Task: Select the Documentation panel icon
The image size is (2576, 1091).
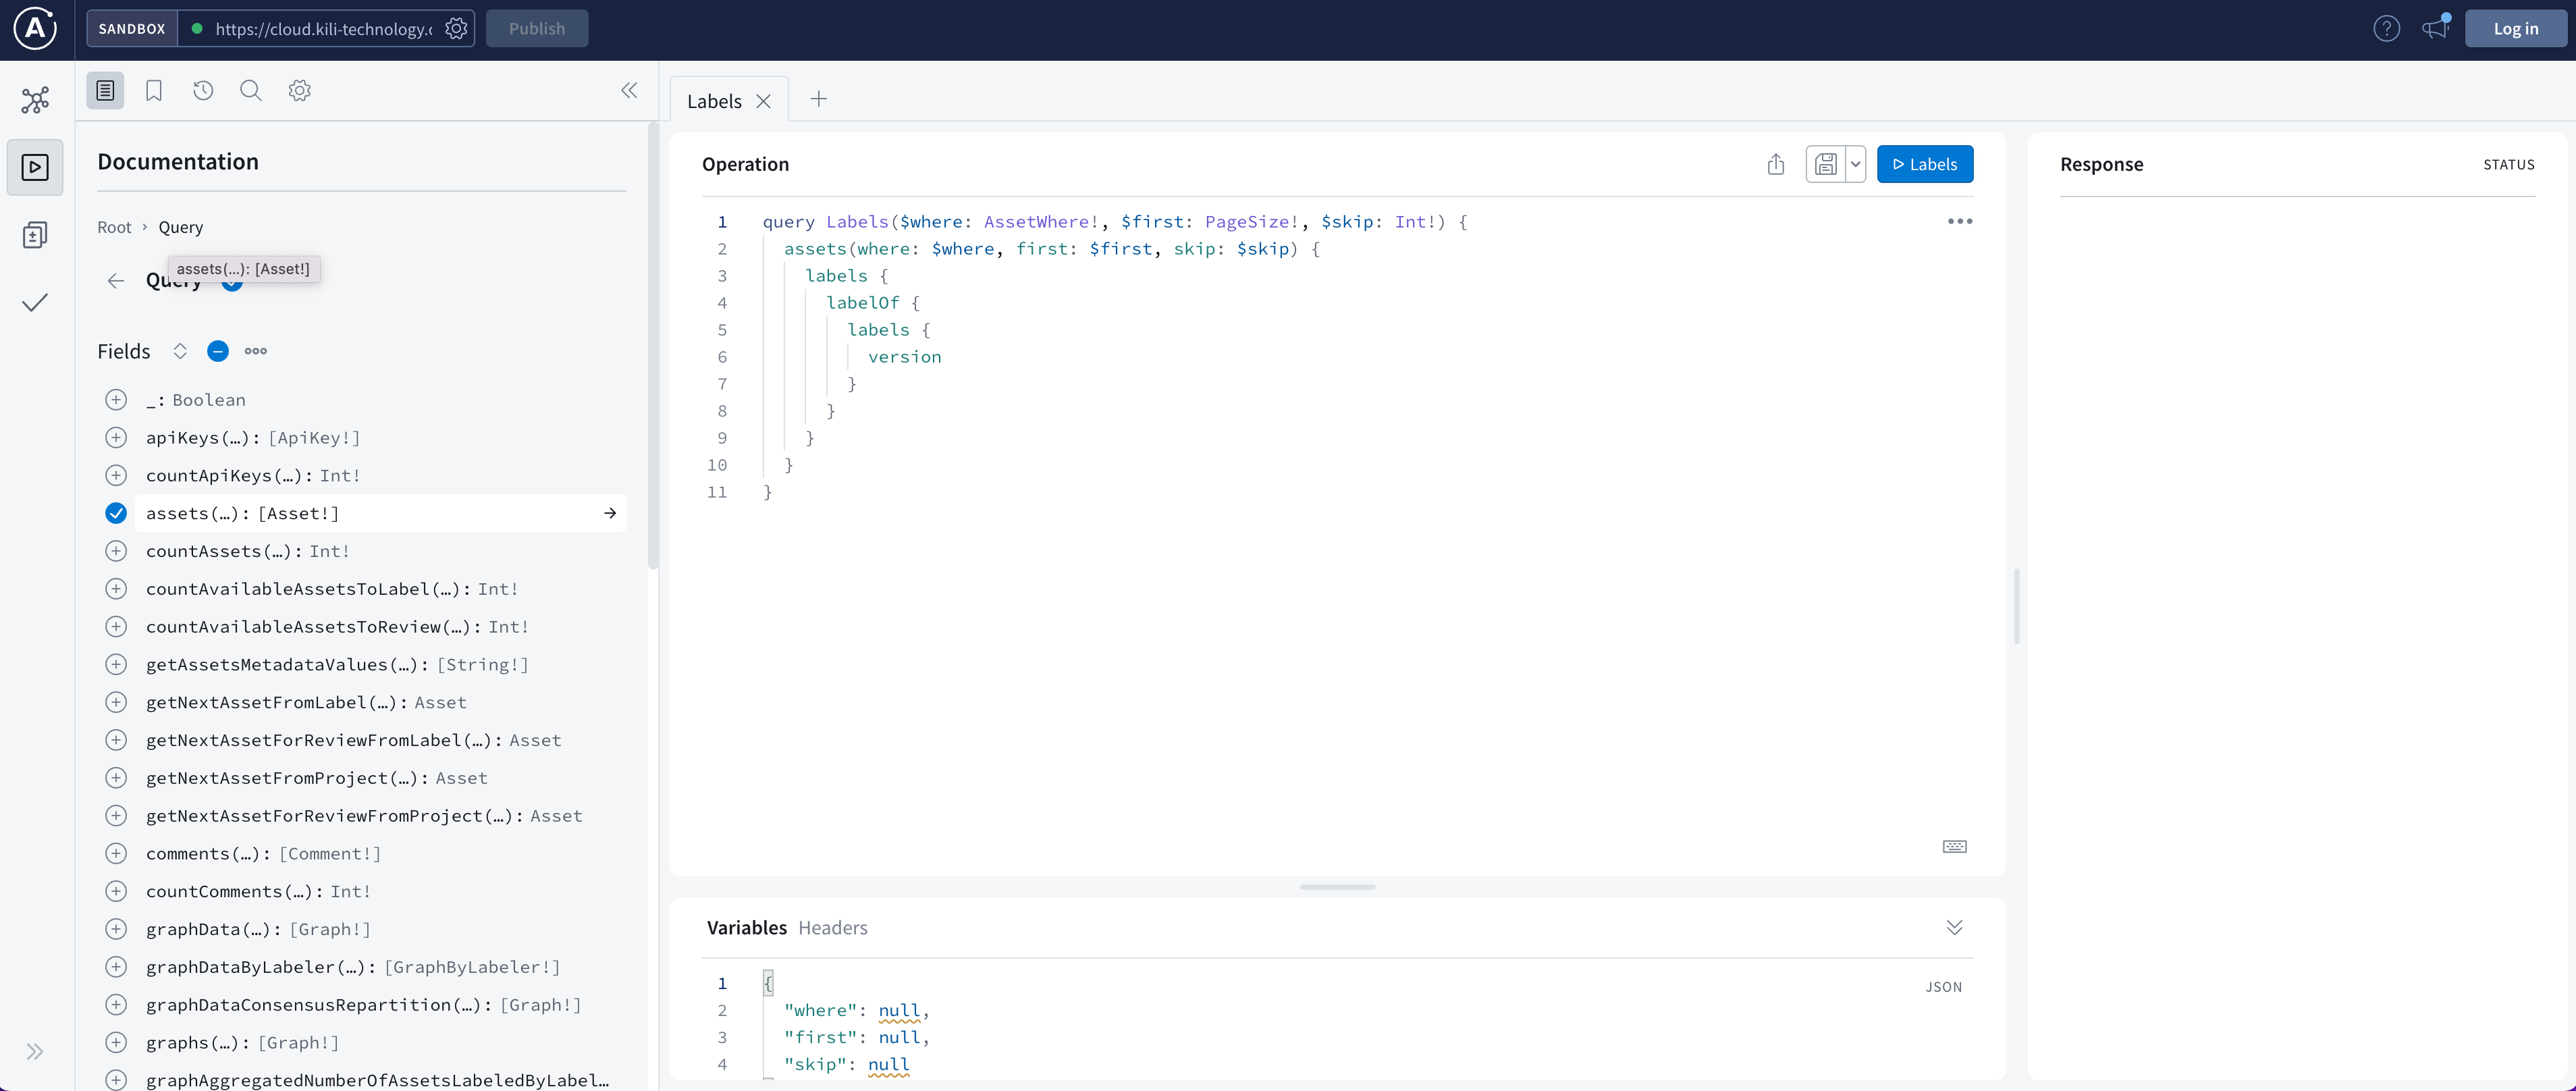Action: click(105, 91)
